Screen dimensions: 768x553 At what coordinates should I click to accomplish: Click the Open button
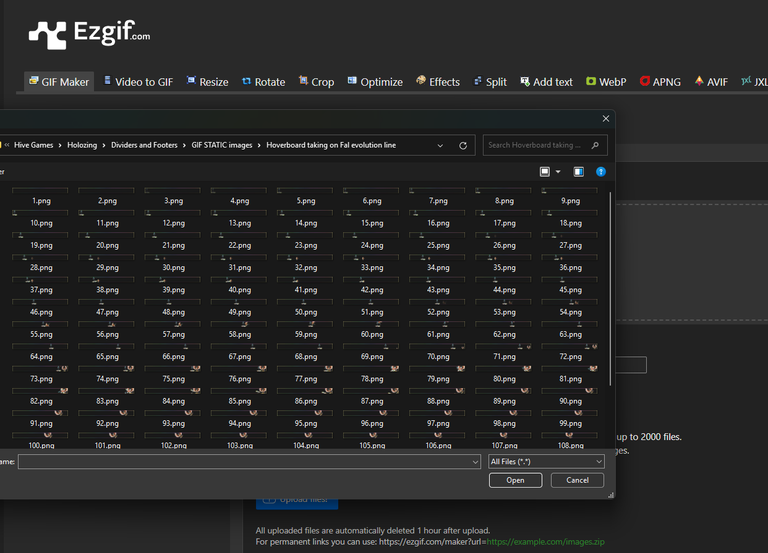point(515,480)
